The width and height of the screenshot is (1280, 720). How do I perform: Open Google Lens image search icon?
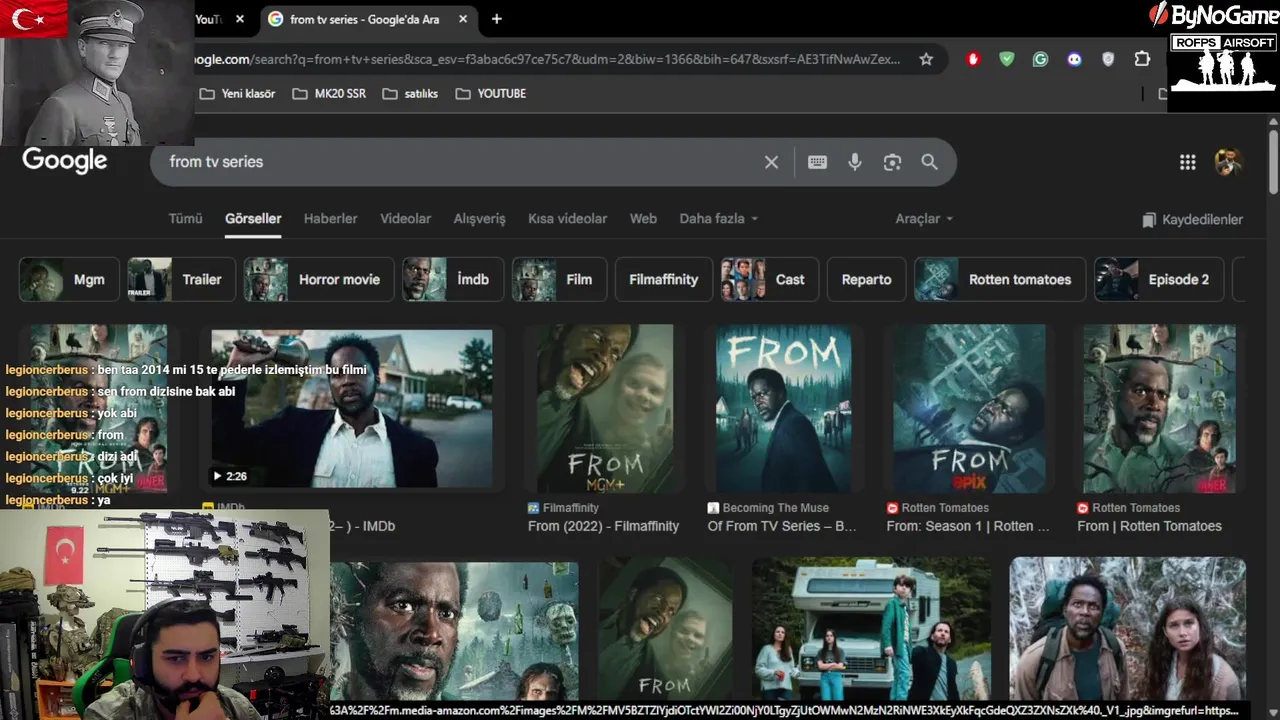892,162
